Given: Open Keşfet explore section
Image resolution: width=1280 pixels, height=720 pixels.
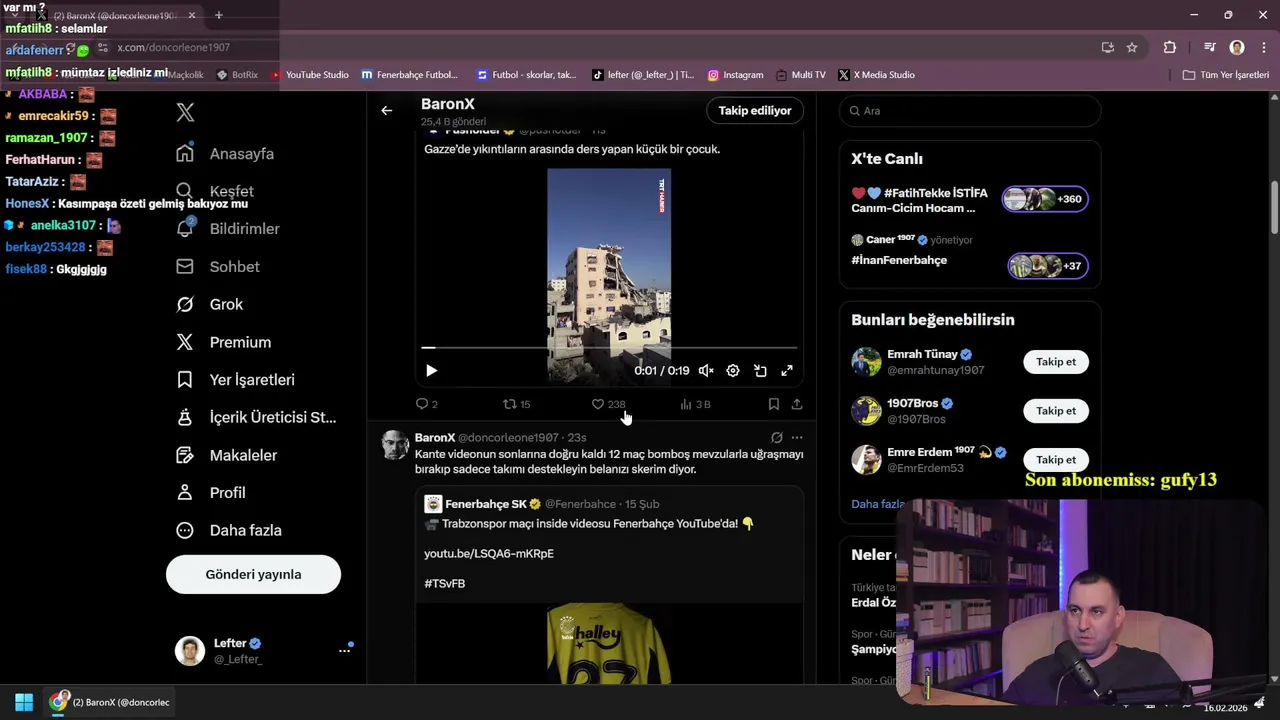Looking at the screenshot, I should pos(215,191).
